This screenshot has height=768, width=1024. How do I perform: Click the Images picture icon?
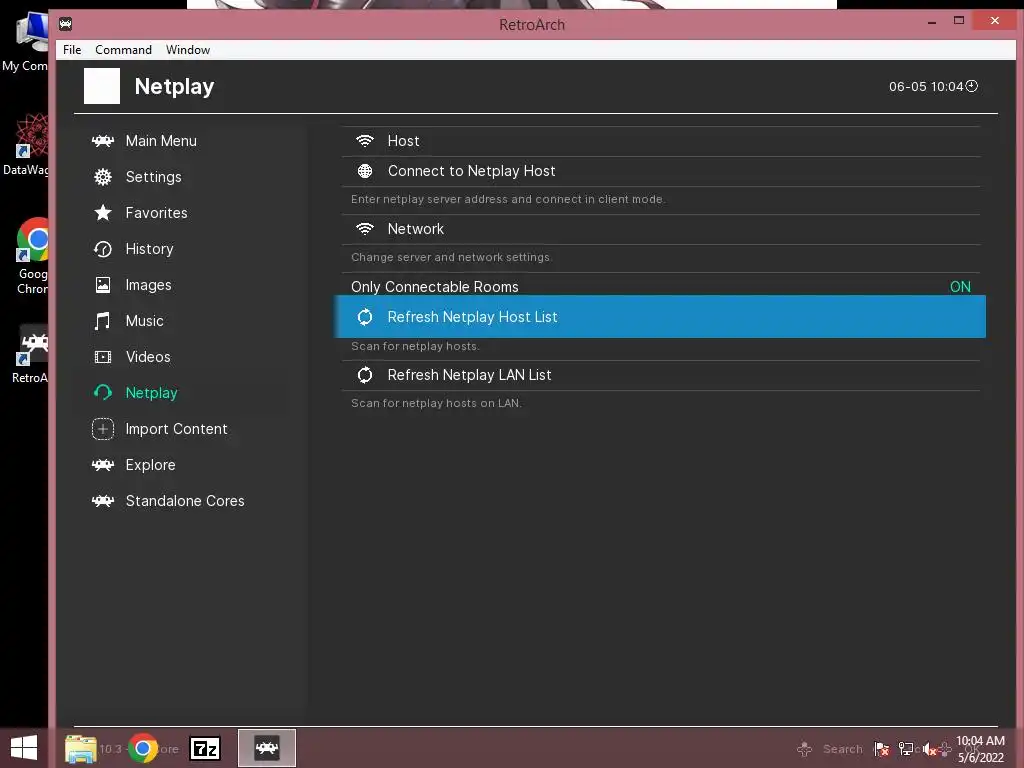(x=103, y=285)
